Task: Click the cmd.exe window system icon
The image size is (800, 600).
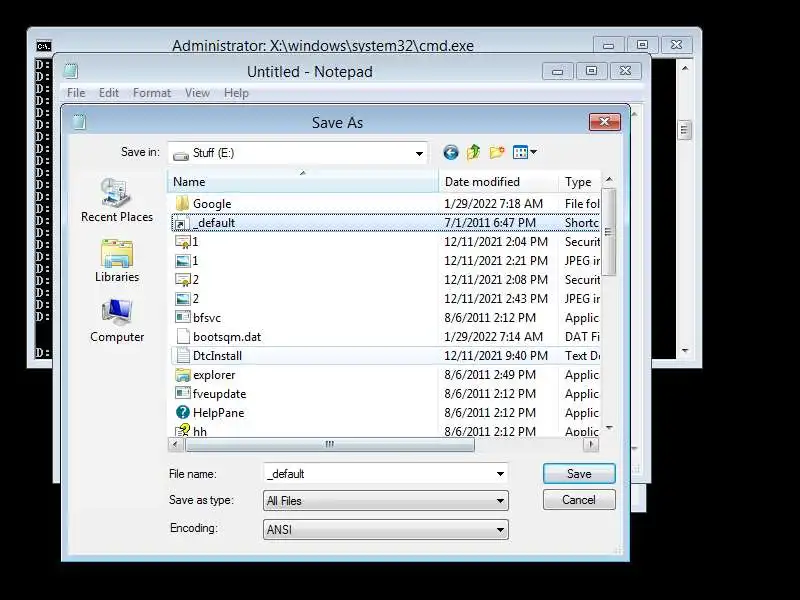Action: [44, 46]
